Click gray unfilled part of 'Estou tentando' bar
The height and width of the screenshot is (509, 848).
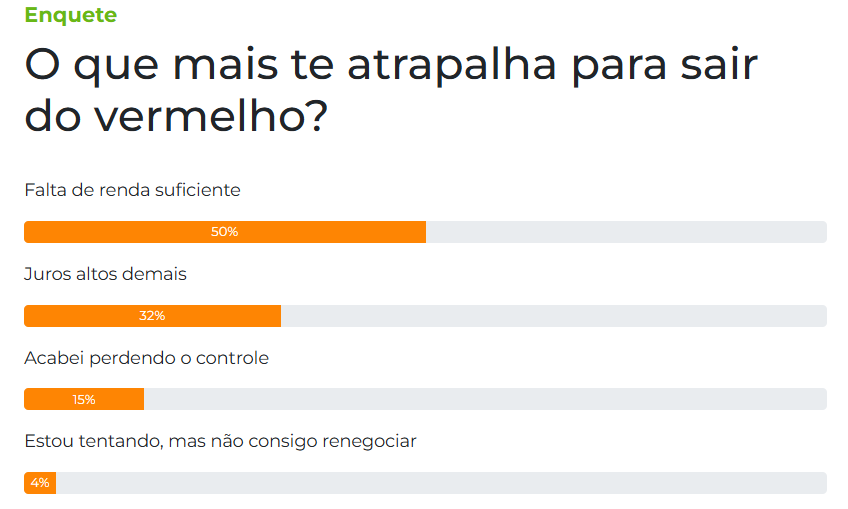coord(441,483)
